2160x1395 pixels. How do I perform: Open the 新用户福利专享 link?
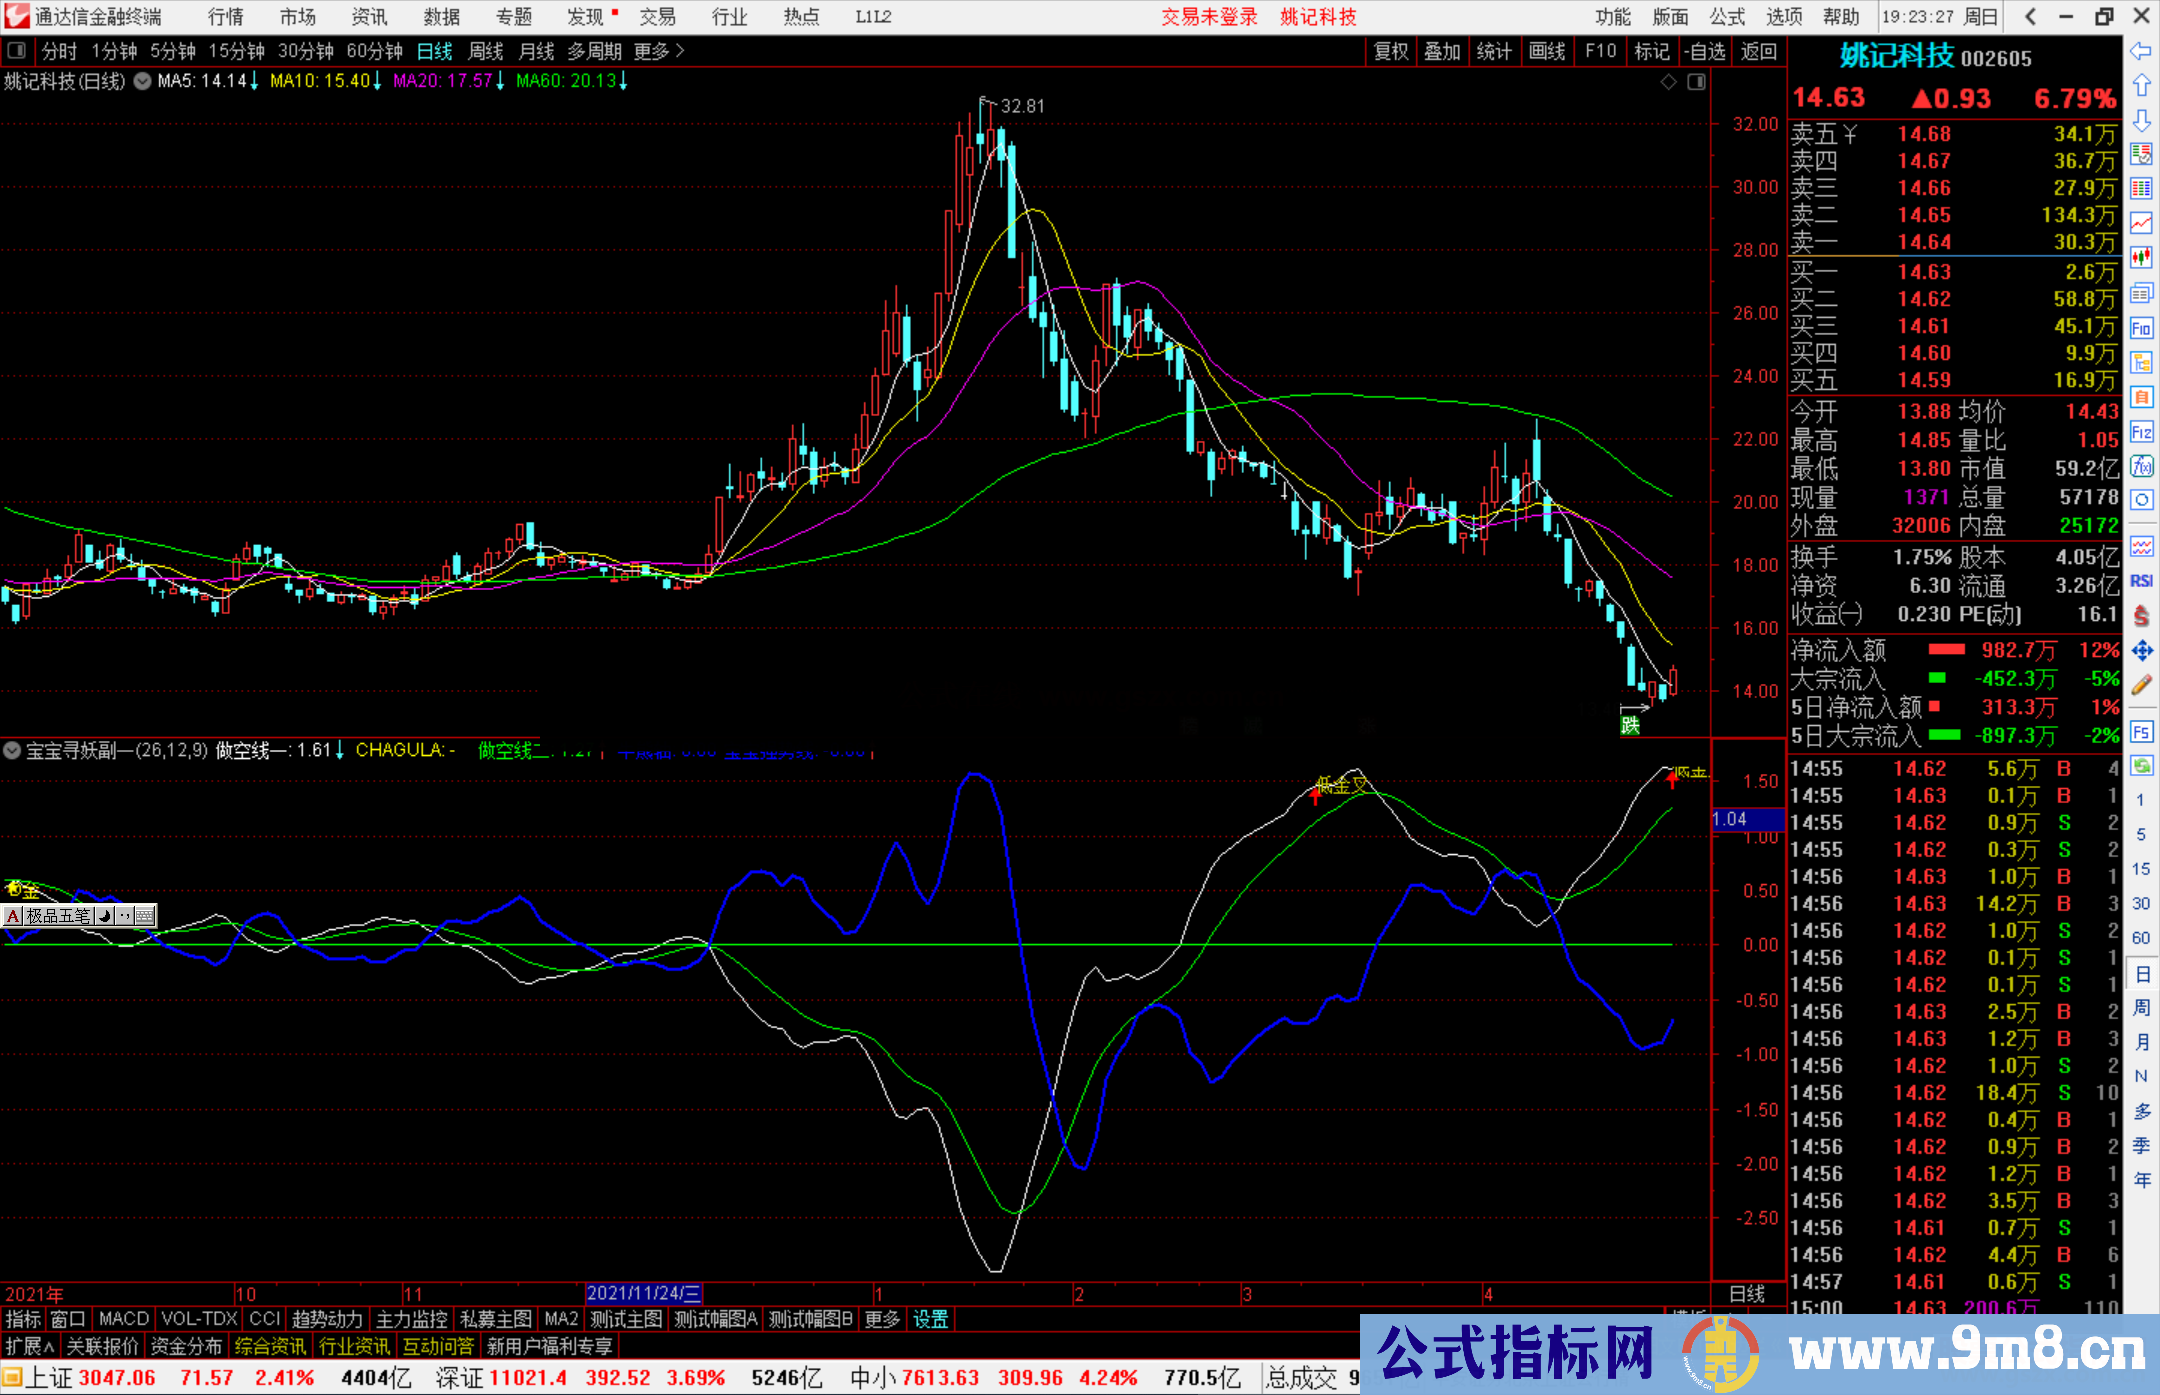(x=551, y=1346)
